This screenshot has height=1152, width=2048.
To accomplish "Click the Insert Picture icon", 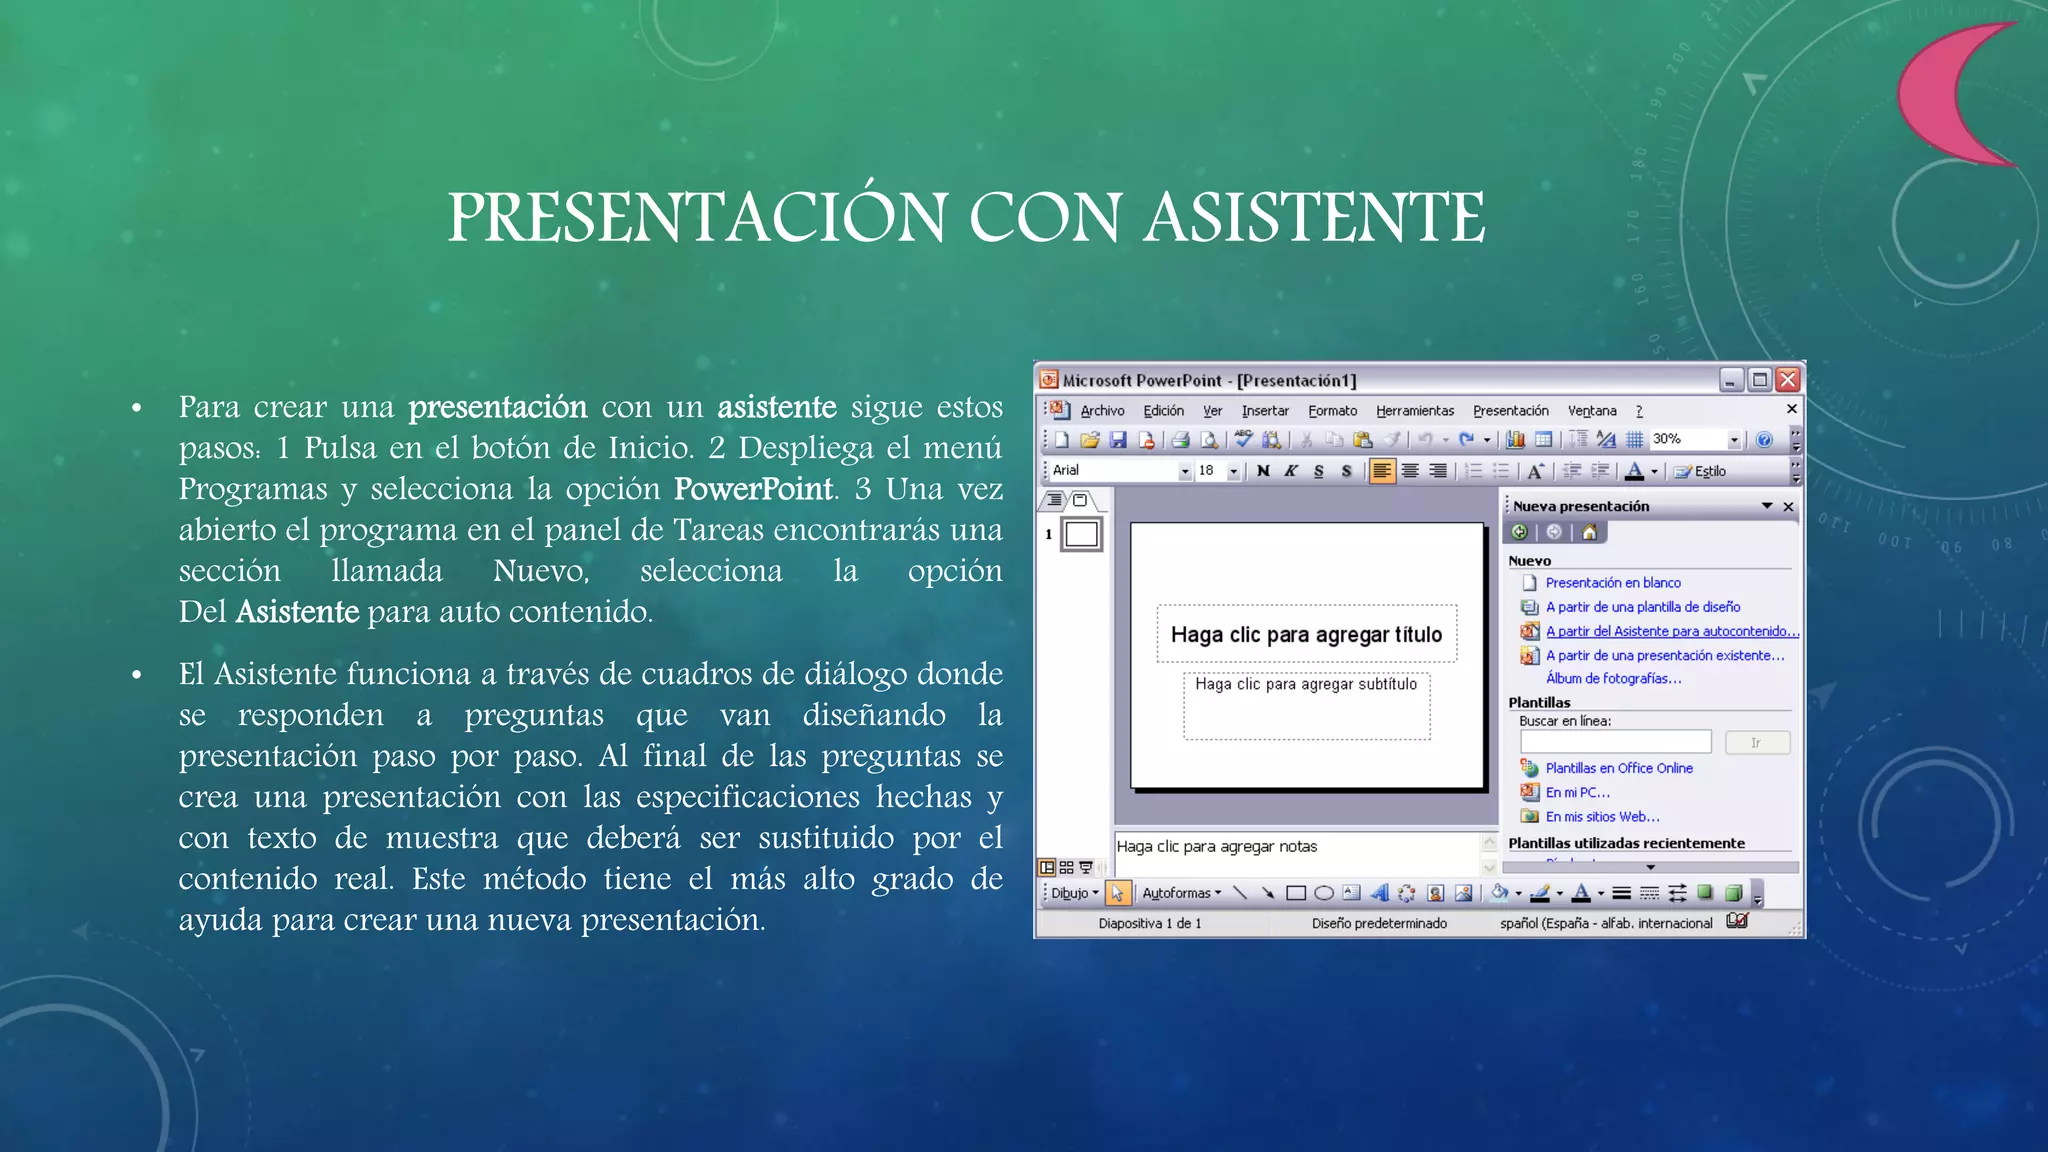I will 1464,893.
